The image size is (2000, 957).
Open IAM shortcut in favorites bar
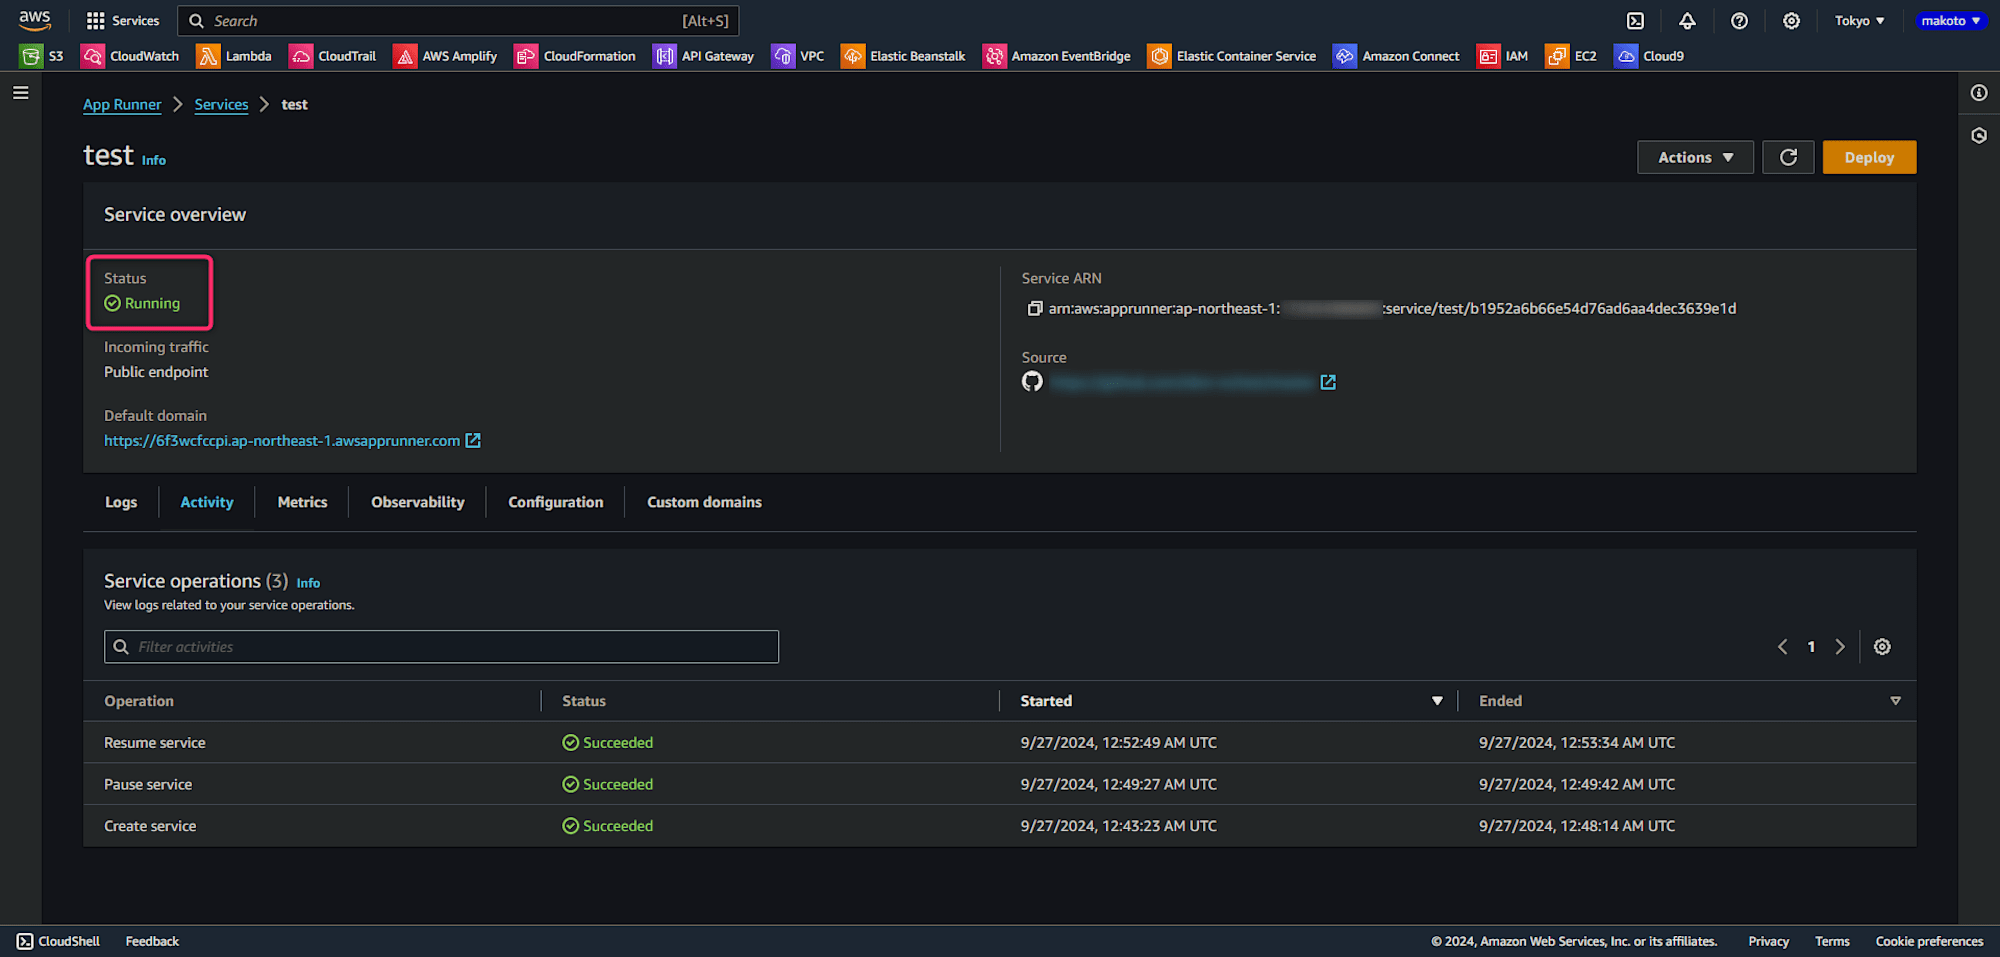[x=1503, y=56]
